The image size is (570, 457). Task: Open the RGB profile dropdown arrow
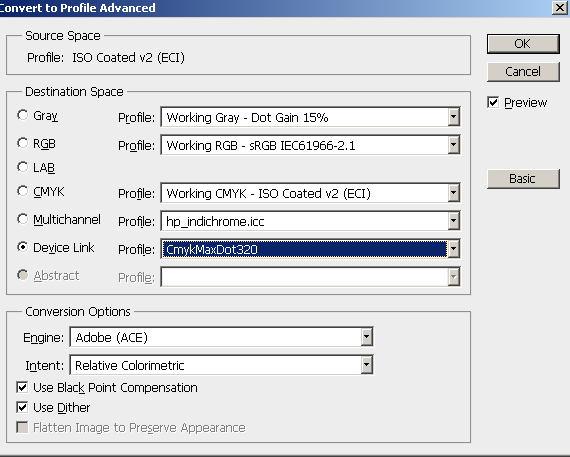coord(453,145)
